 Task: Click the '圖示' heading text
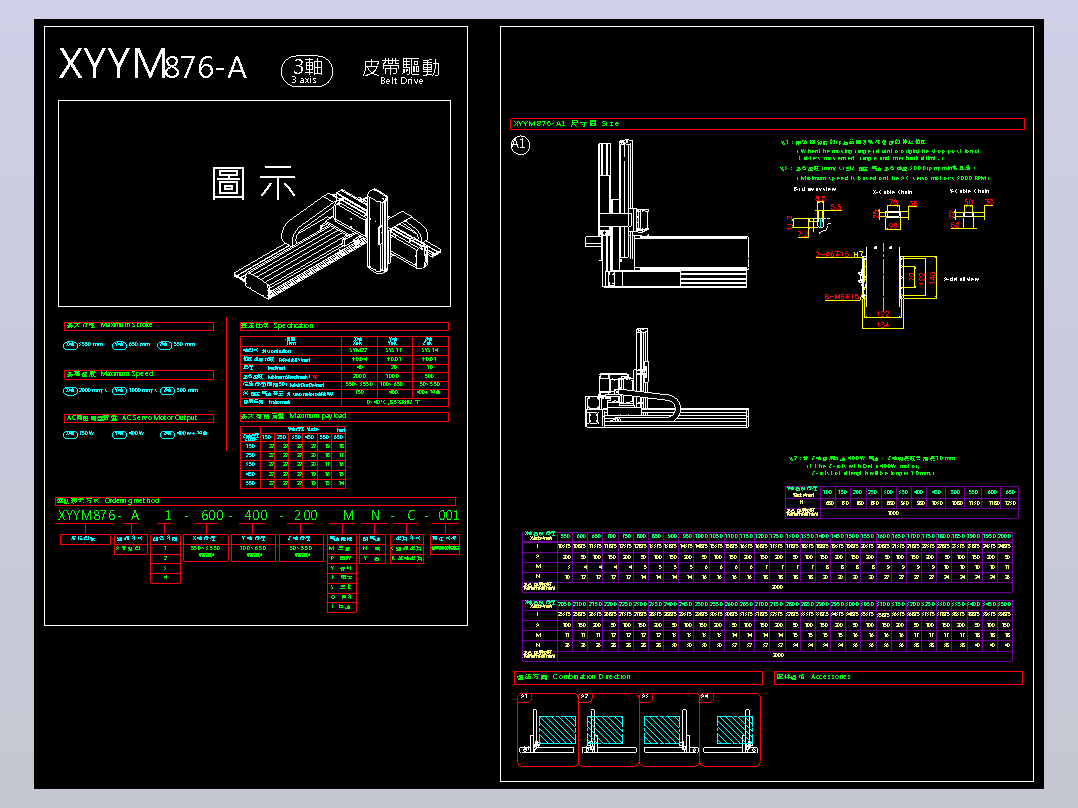(x=254, y=184)
